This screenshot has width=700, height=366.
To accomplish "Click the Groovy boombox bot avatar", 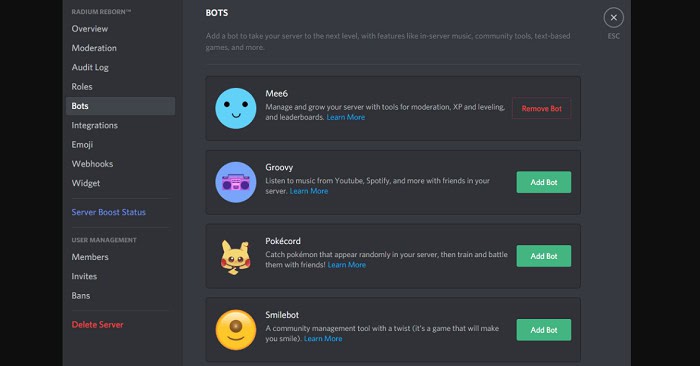I will click(x=236, y=182).
